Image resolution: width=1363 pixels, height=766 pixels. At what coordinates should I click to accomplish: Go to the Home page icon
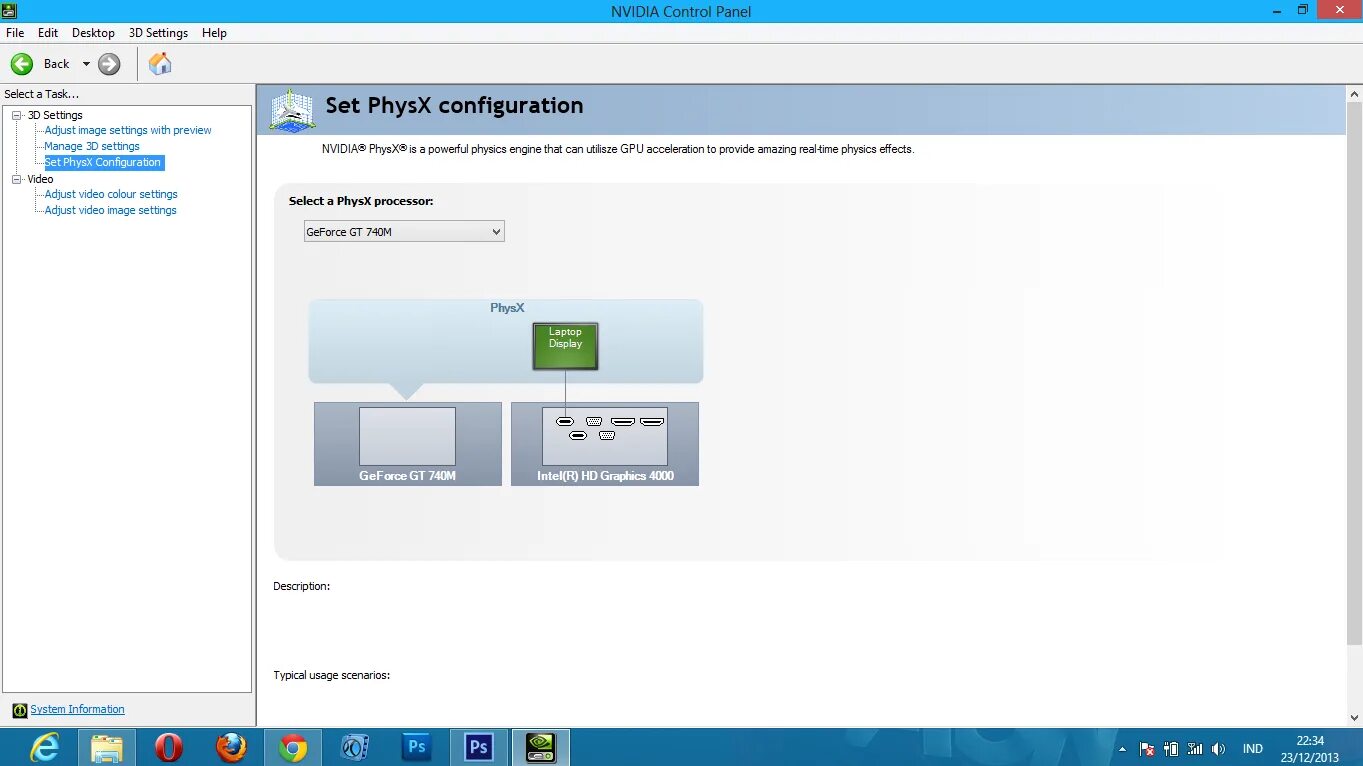pos(160,64)
